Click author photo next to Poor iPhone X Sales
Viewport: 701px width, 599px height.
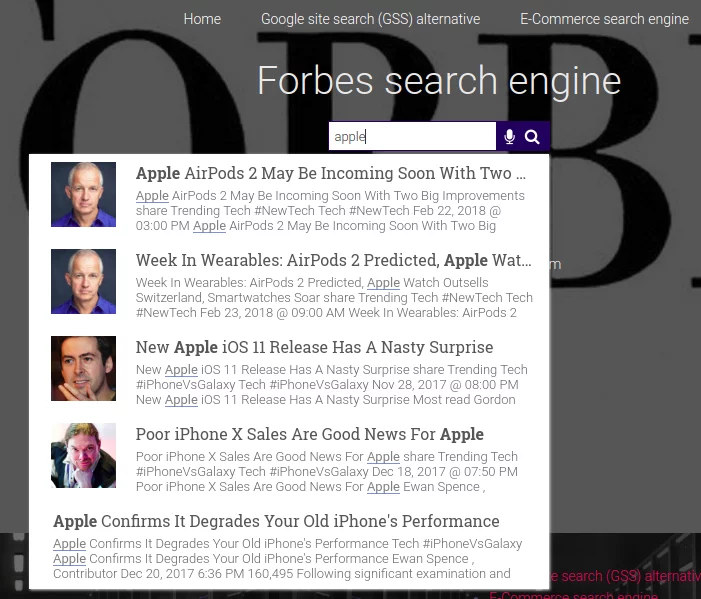[84, 455]
